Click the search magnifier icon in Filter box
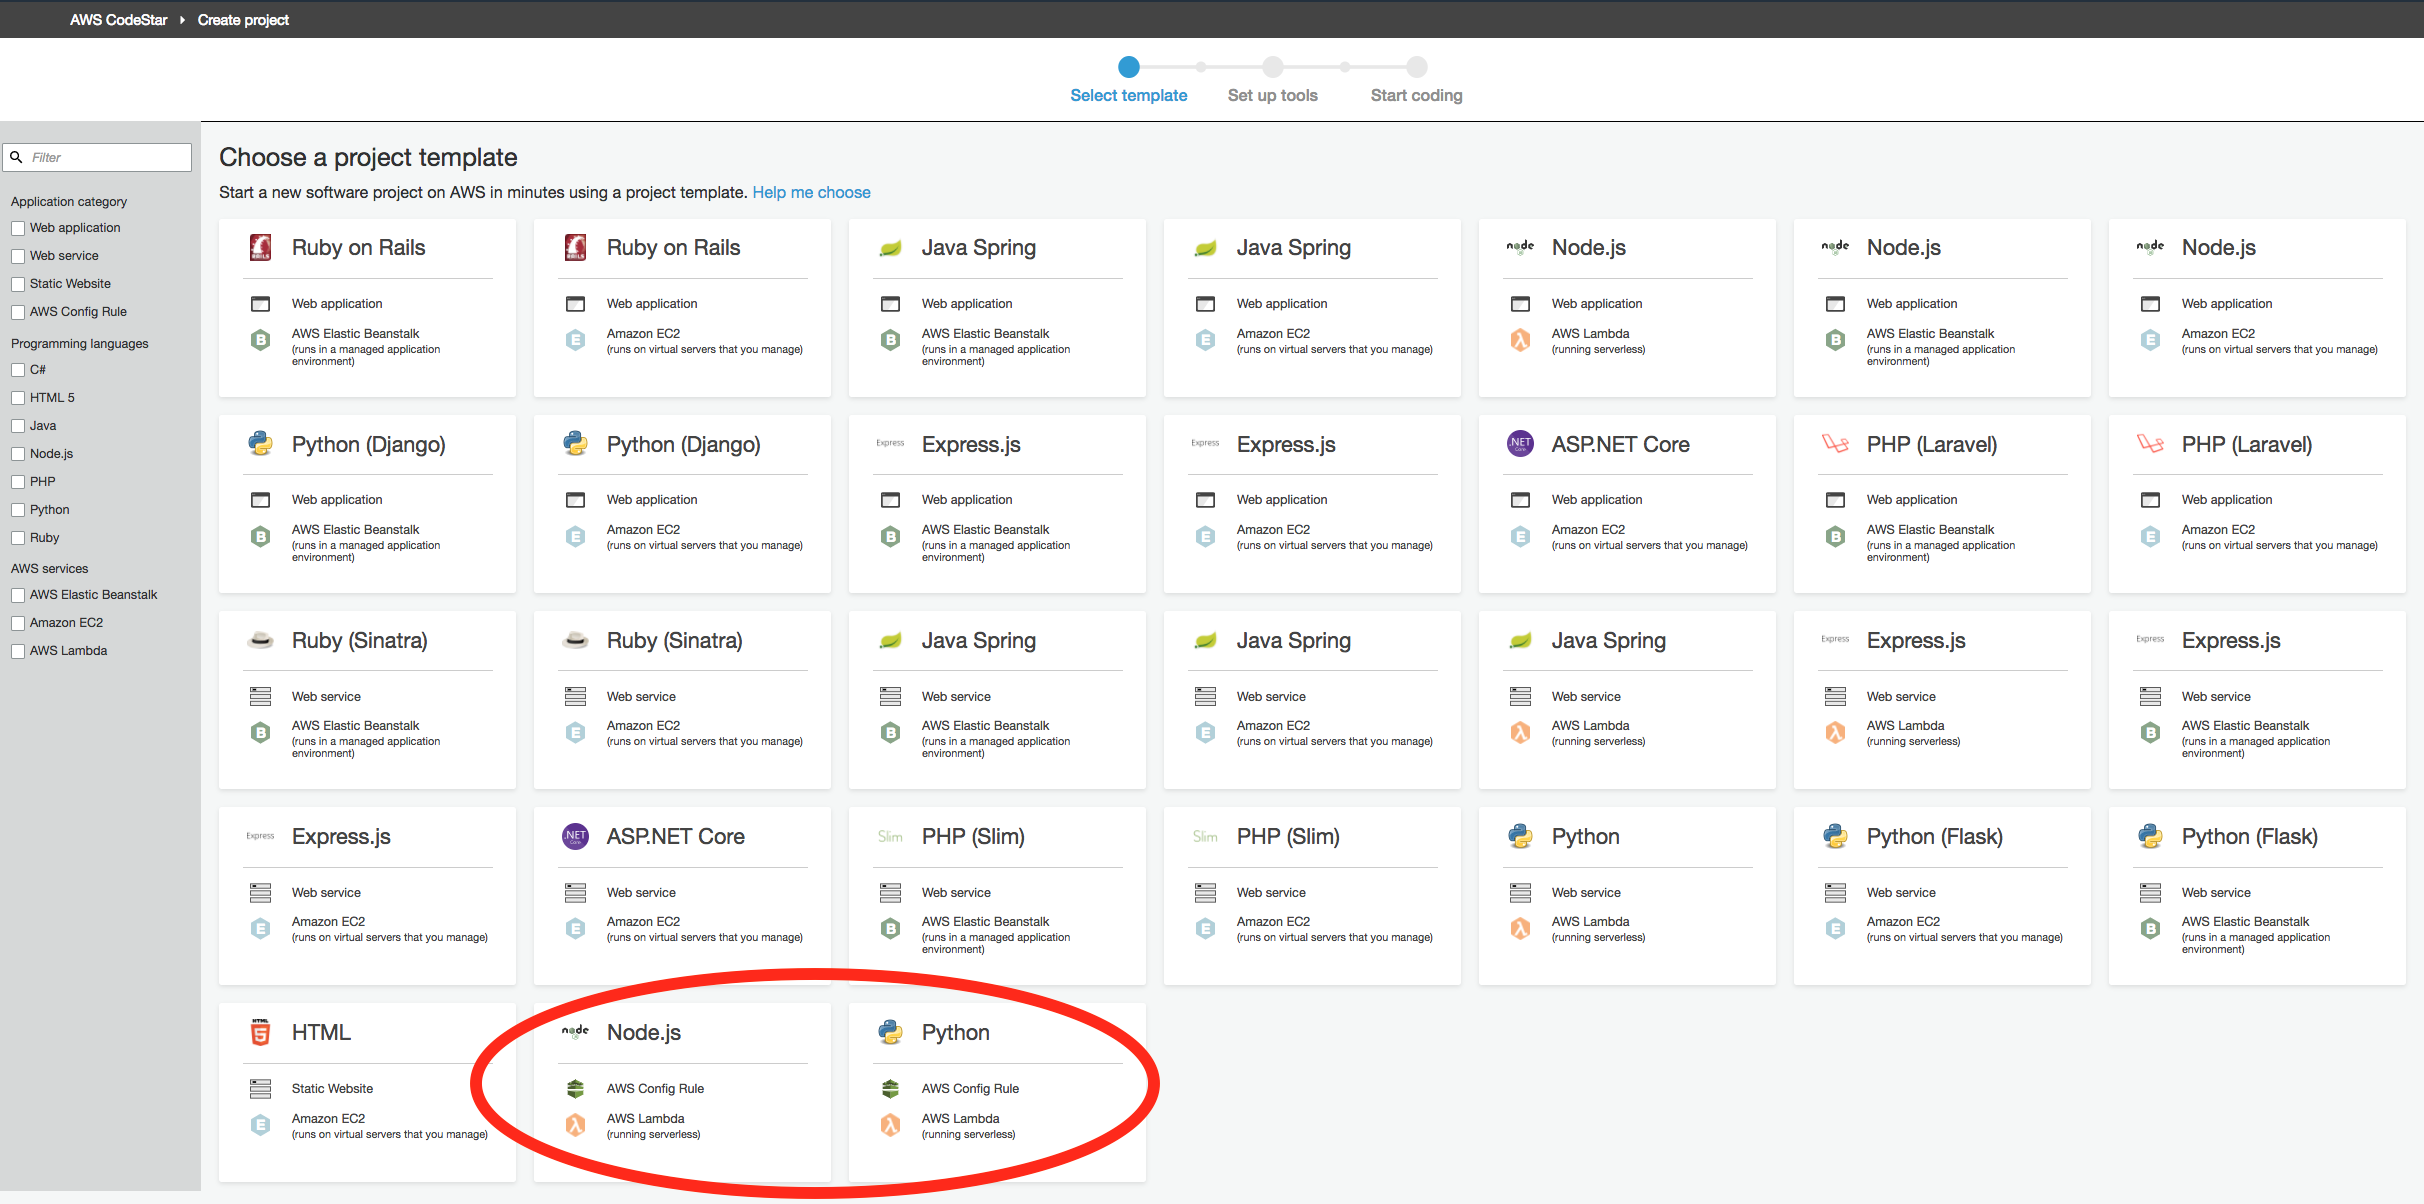The width and height of the screenshot is (2424, 1204). tap(16, 157)
